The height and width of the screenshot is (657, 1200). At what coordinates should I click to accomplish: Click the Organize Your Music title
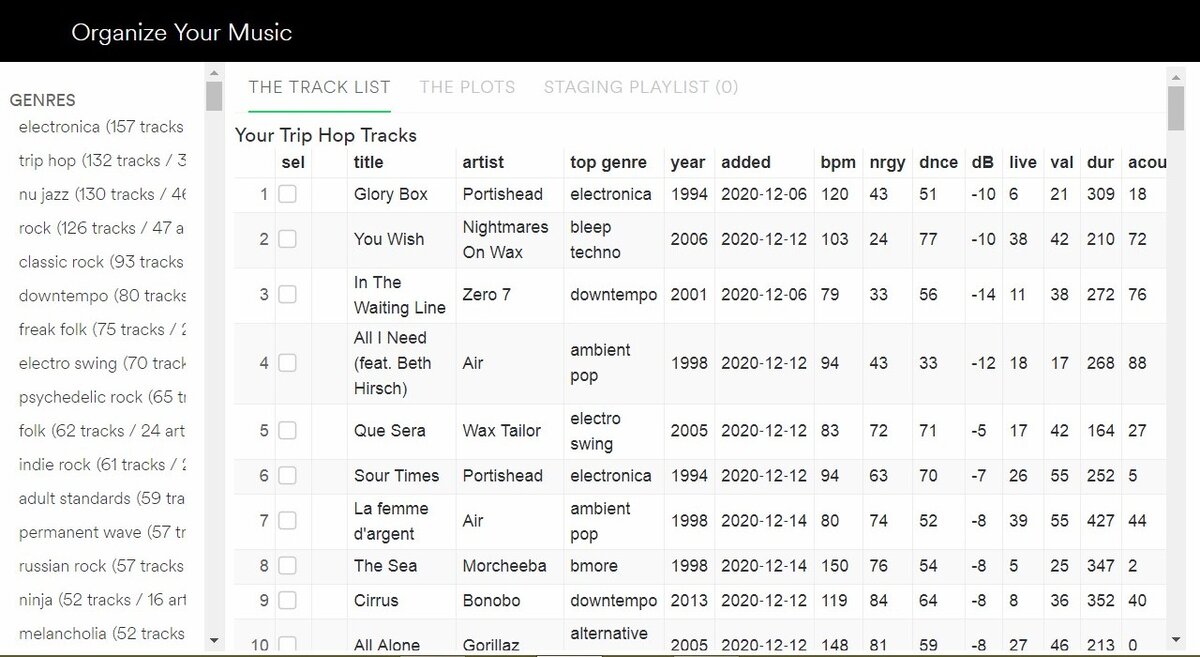(x=182, y=32)
